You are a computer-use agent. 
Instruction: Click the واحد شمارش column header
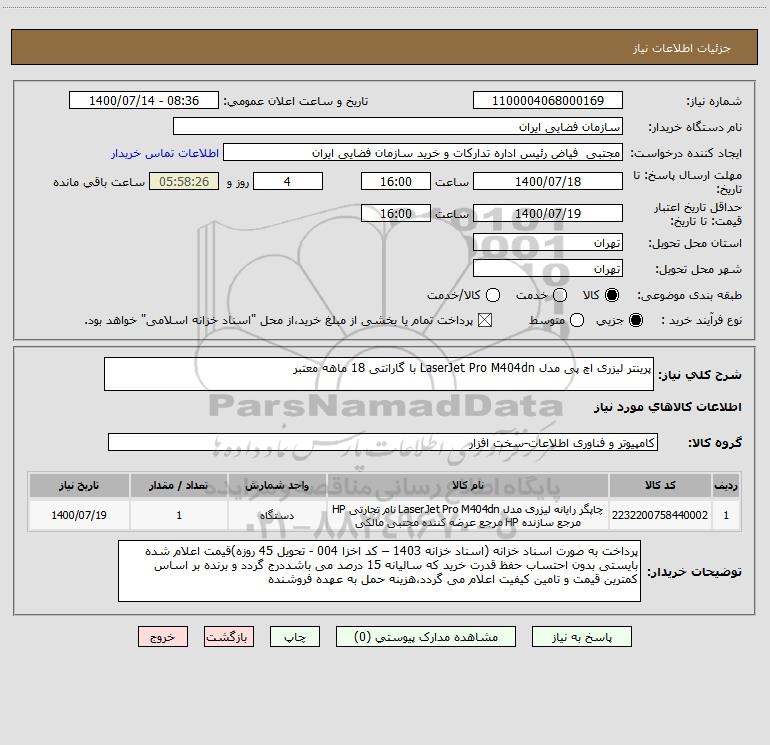[x=277, y=486]
